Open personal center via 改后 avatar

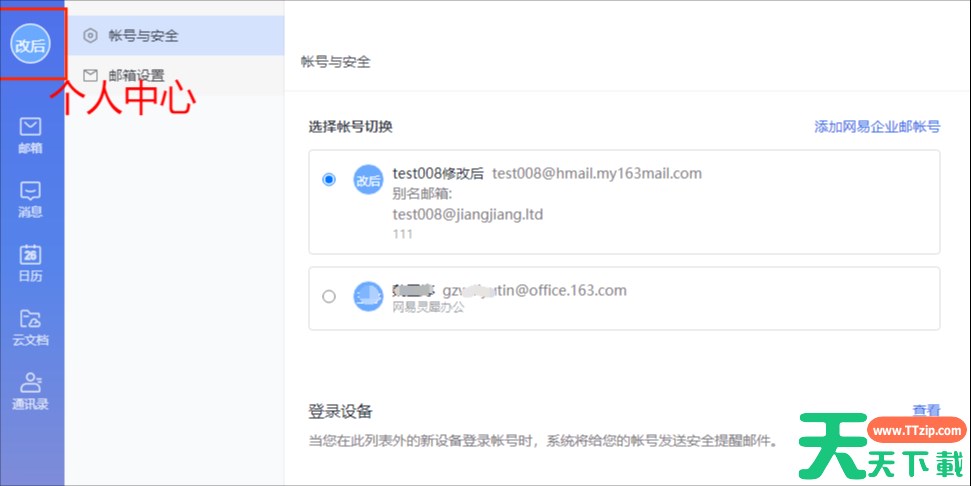click(30, 44)
